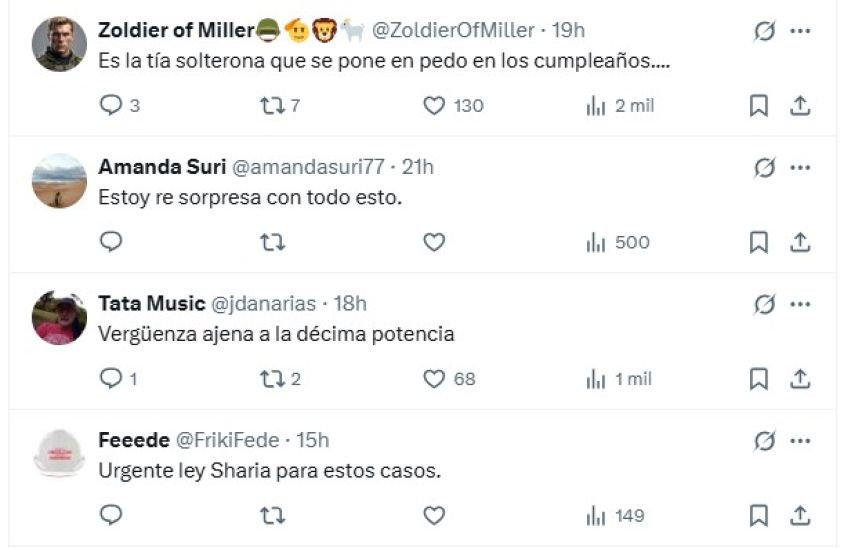Open Grok icon on Amanda Suri's tweet
The width and height of the screenshot is (862, 548).
coord(764,168)
